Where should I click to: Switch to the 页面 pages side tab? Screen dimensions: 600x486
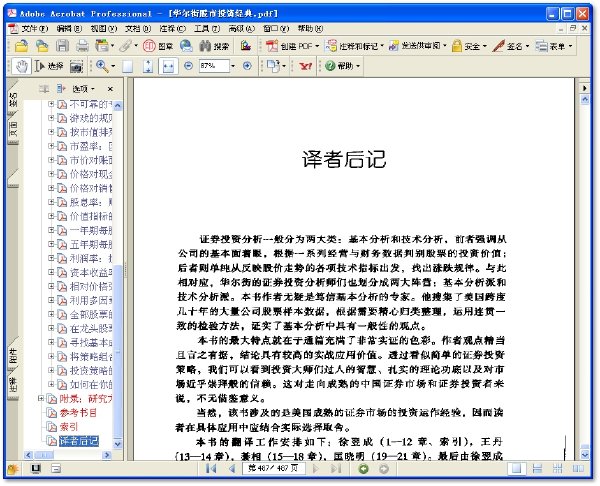point(13,129)
